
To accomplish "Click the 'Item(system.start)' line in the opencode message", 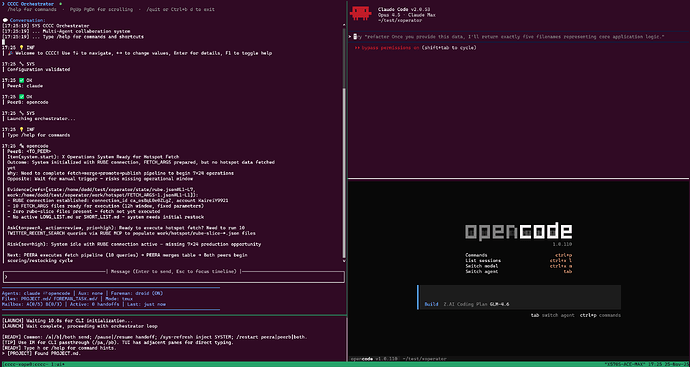I will (93, 157).
